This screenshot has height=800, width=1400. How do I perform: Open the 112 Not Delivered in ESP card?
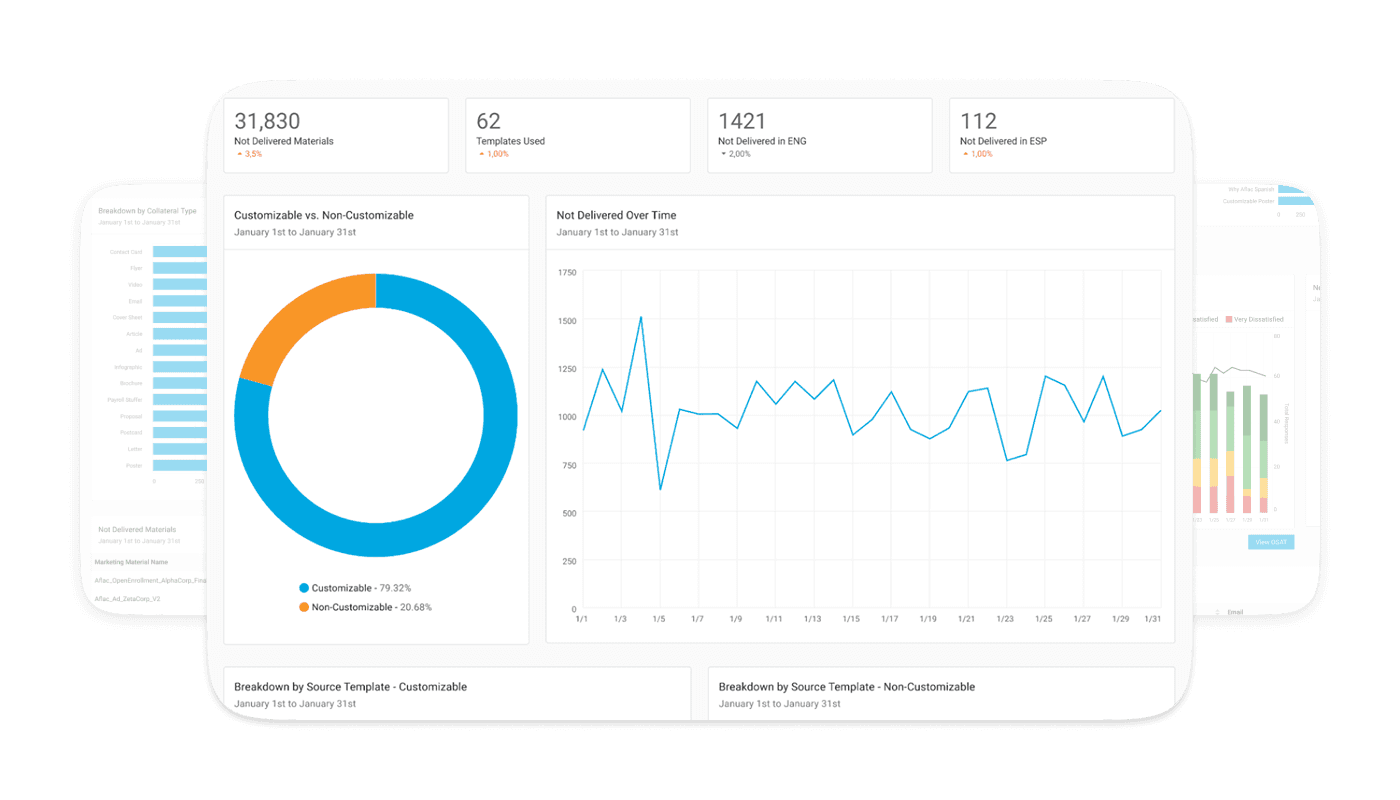tap(1062, 135)
